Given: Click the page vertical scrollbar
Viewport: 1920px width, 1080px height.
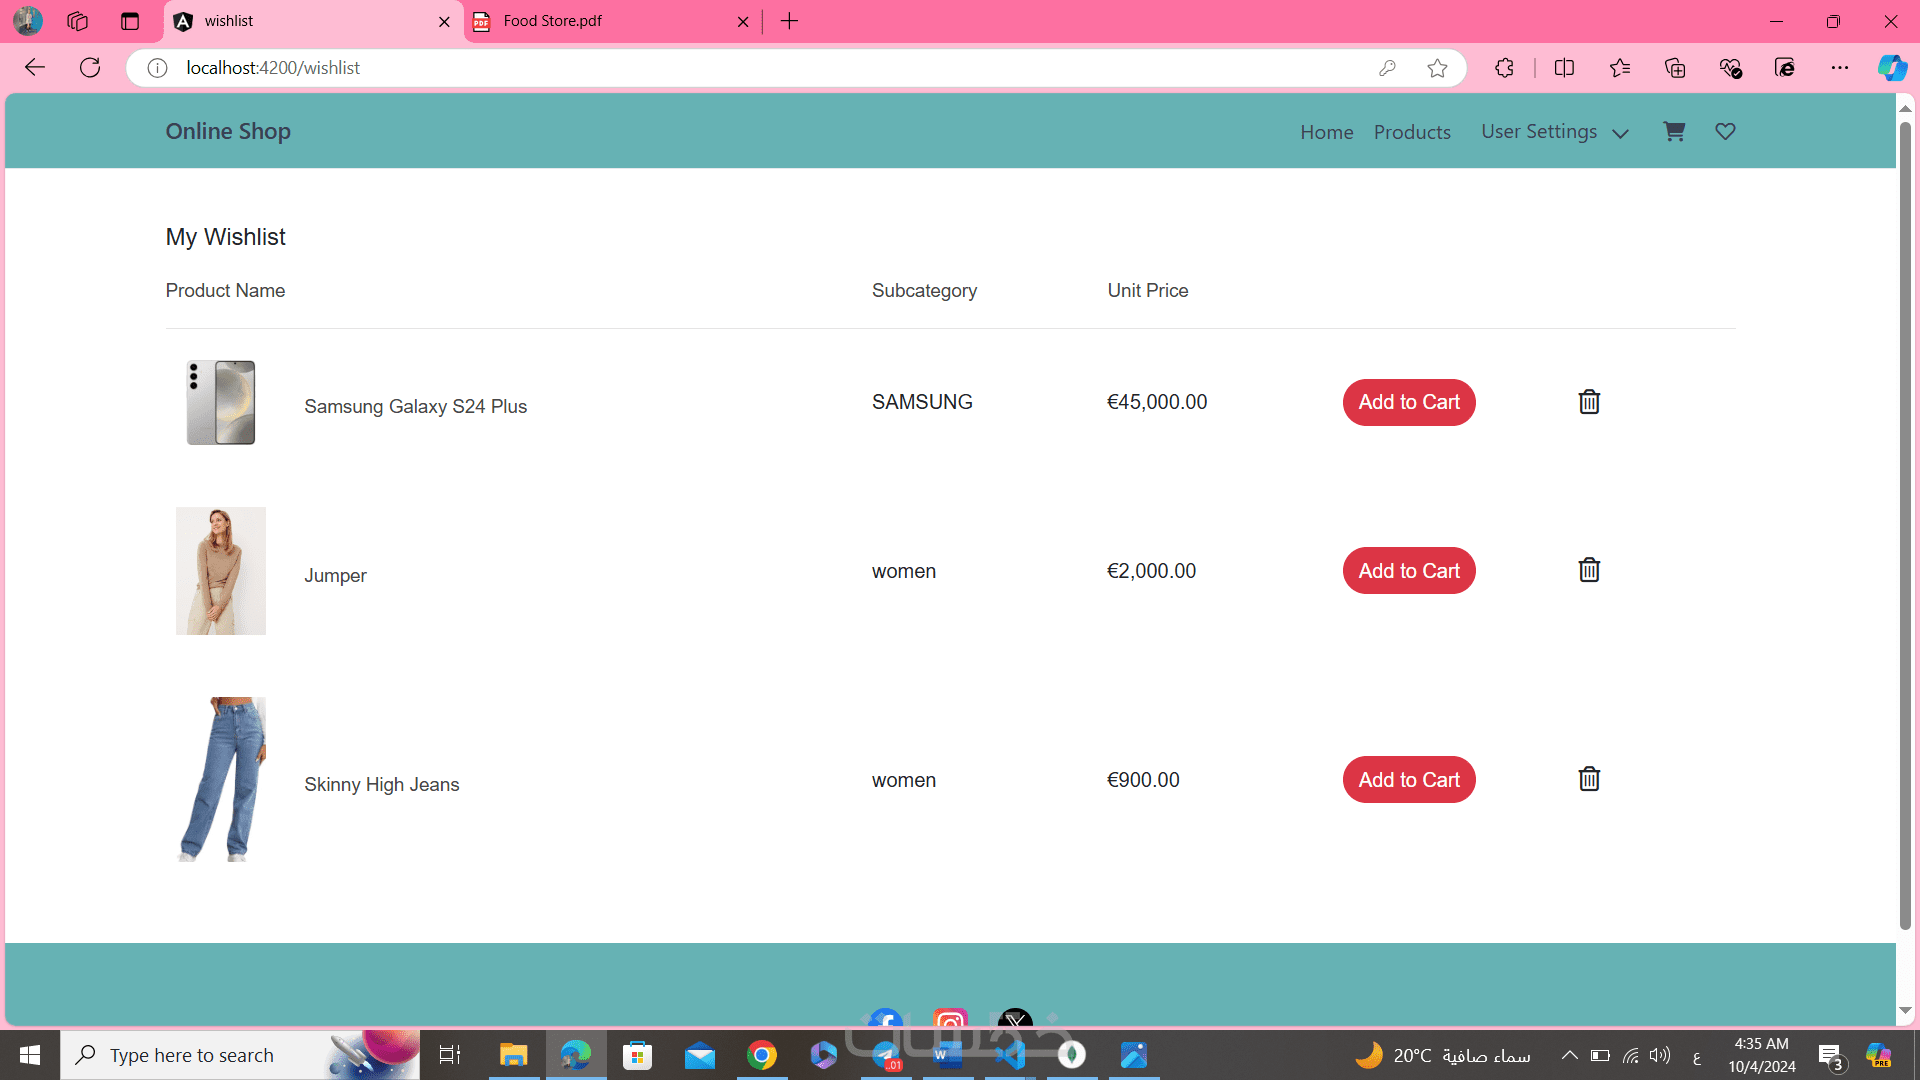Looking at the screenshot, I should 1904,520.
